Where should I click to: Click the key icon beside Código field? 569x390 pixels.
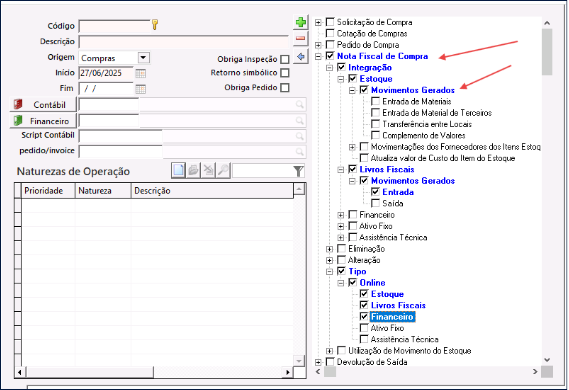click(x=155, y=25)
